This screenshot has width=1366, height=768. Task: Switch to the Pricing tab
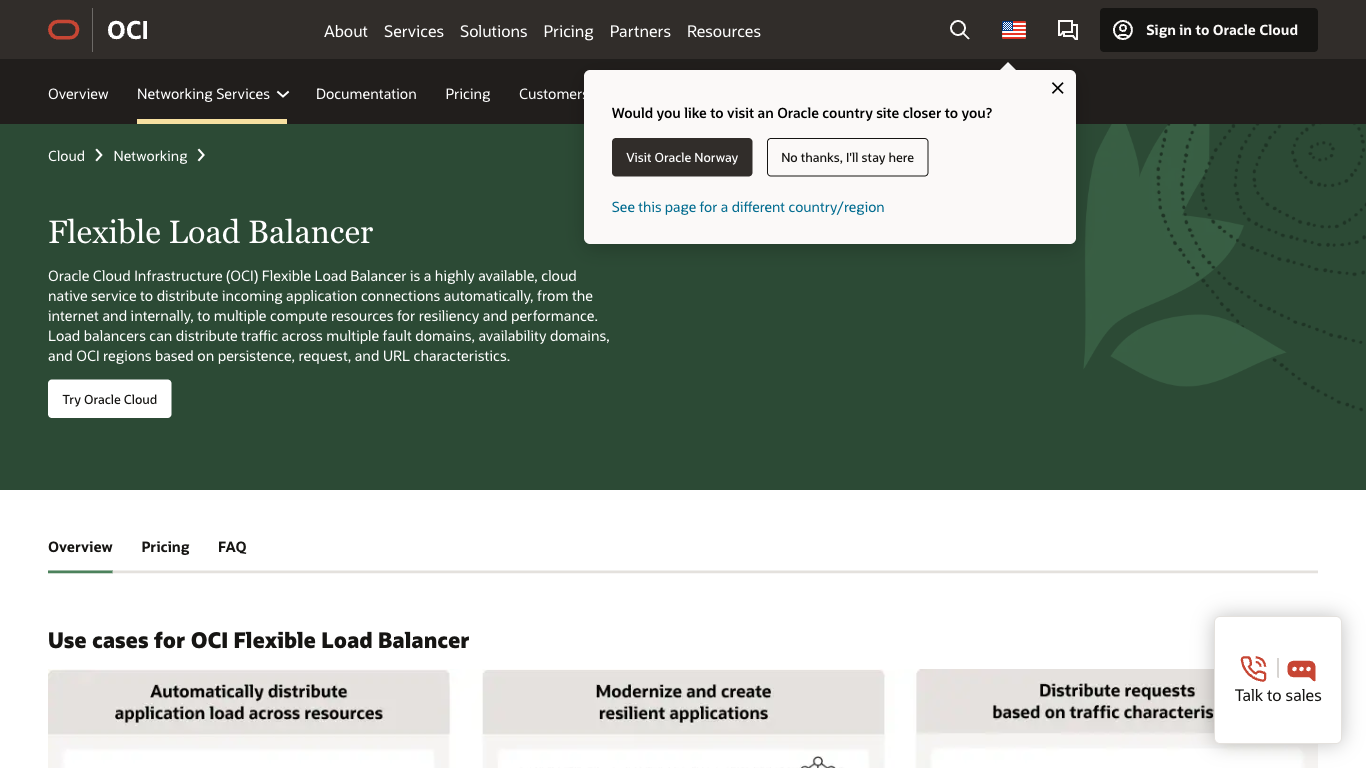165,547
